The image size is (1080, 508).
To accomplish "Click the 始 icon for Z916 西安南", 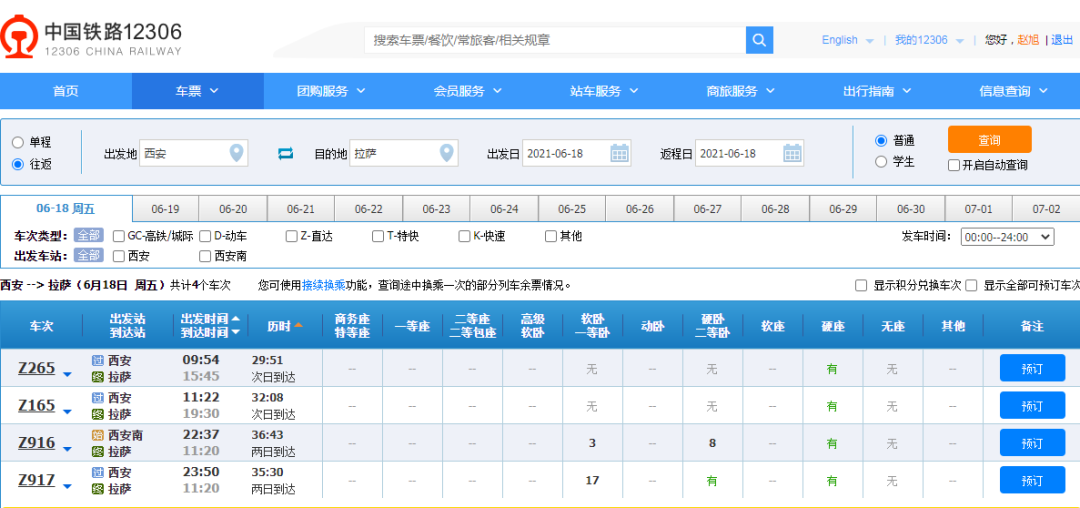I will pyautogui.click(x=98, y=436).
